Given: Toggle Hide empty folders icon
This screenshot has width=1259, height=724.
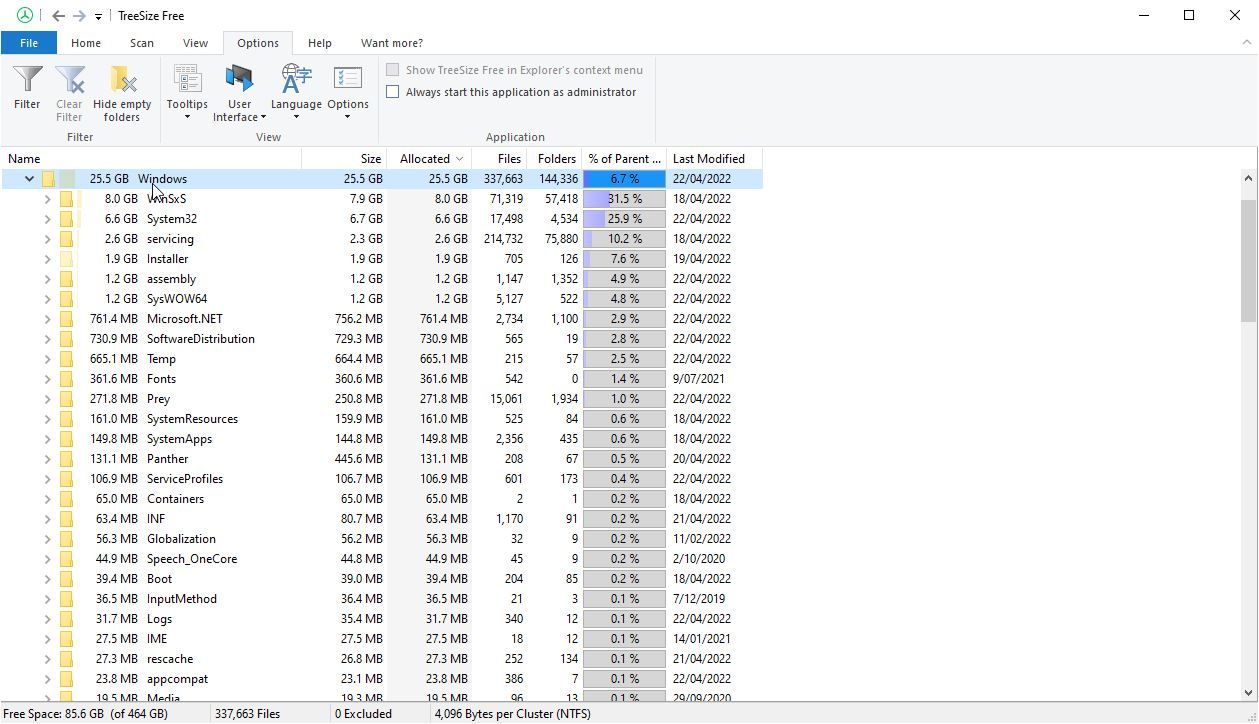Looking at the screenshot, I should (122, 81).
